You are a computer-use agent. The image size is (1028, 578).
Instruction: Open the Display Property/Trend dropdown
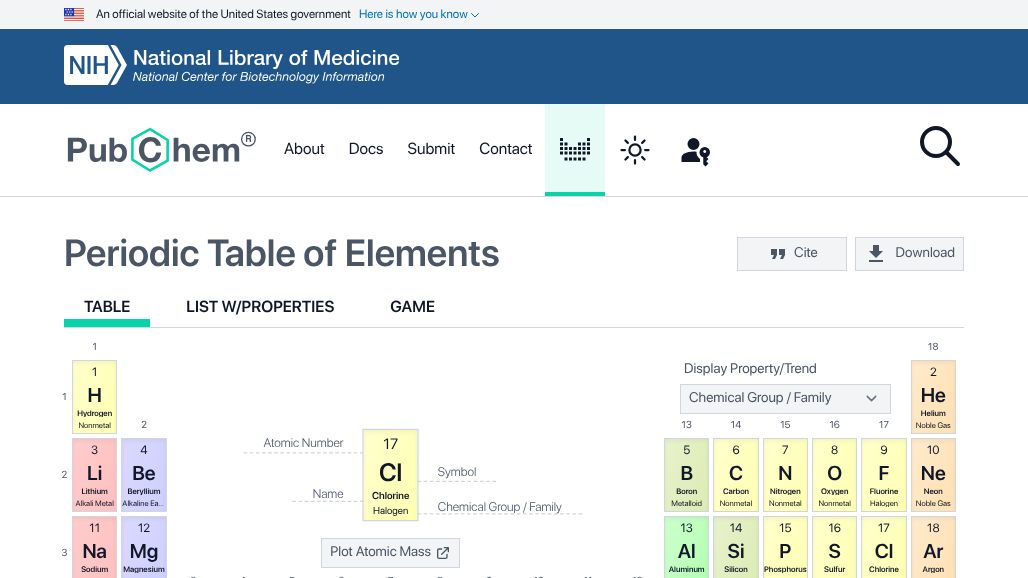(x=785, y=398)
